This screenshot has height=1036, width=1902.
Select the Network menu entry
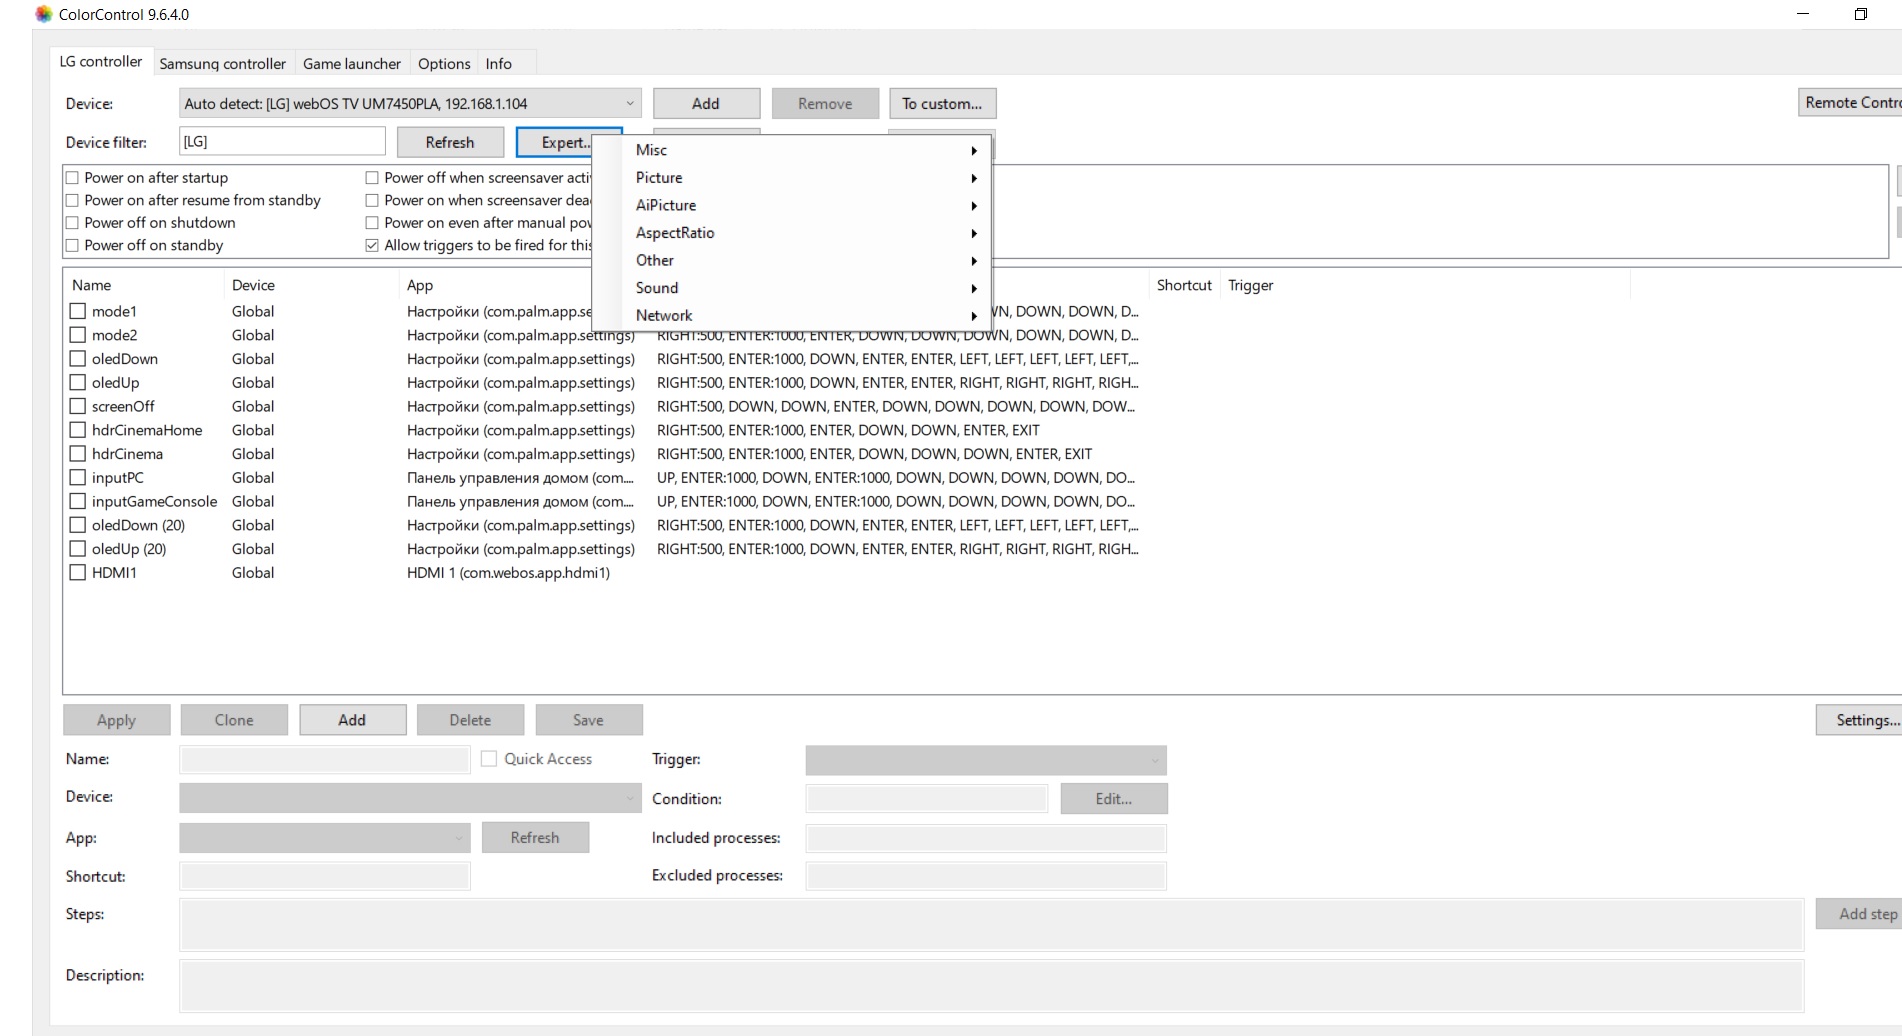pyautogui.click(x=664, y=315)
